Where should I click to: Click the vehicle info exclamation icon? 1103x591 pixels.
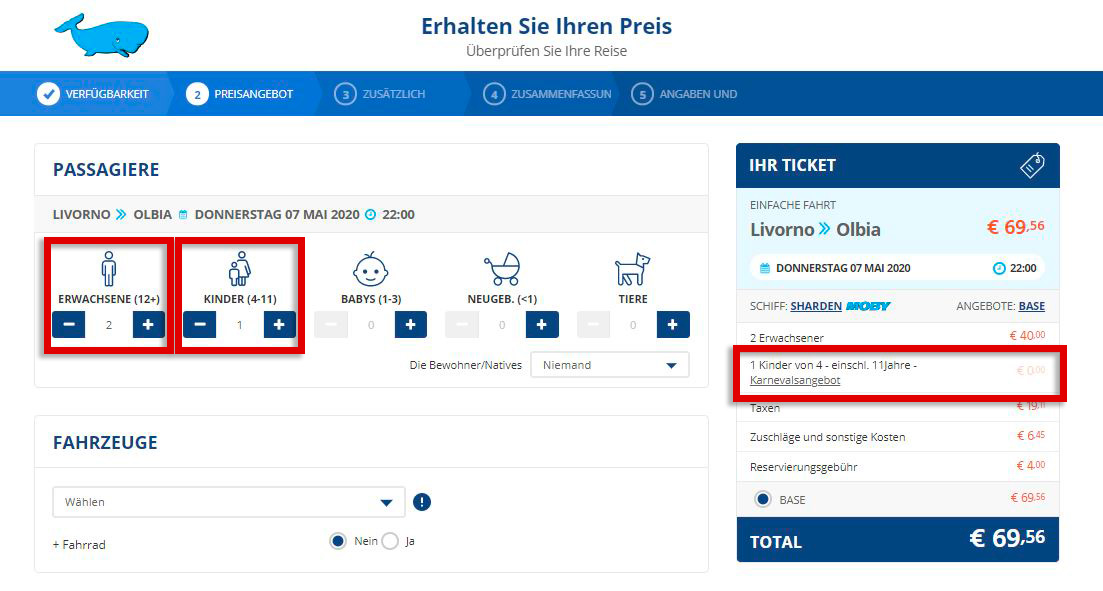tap(421, 502)
